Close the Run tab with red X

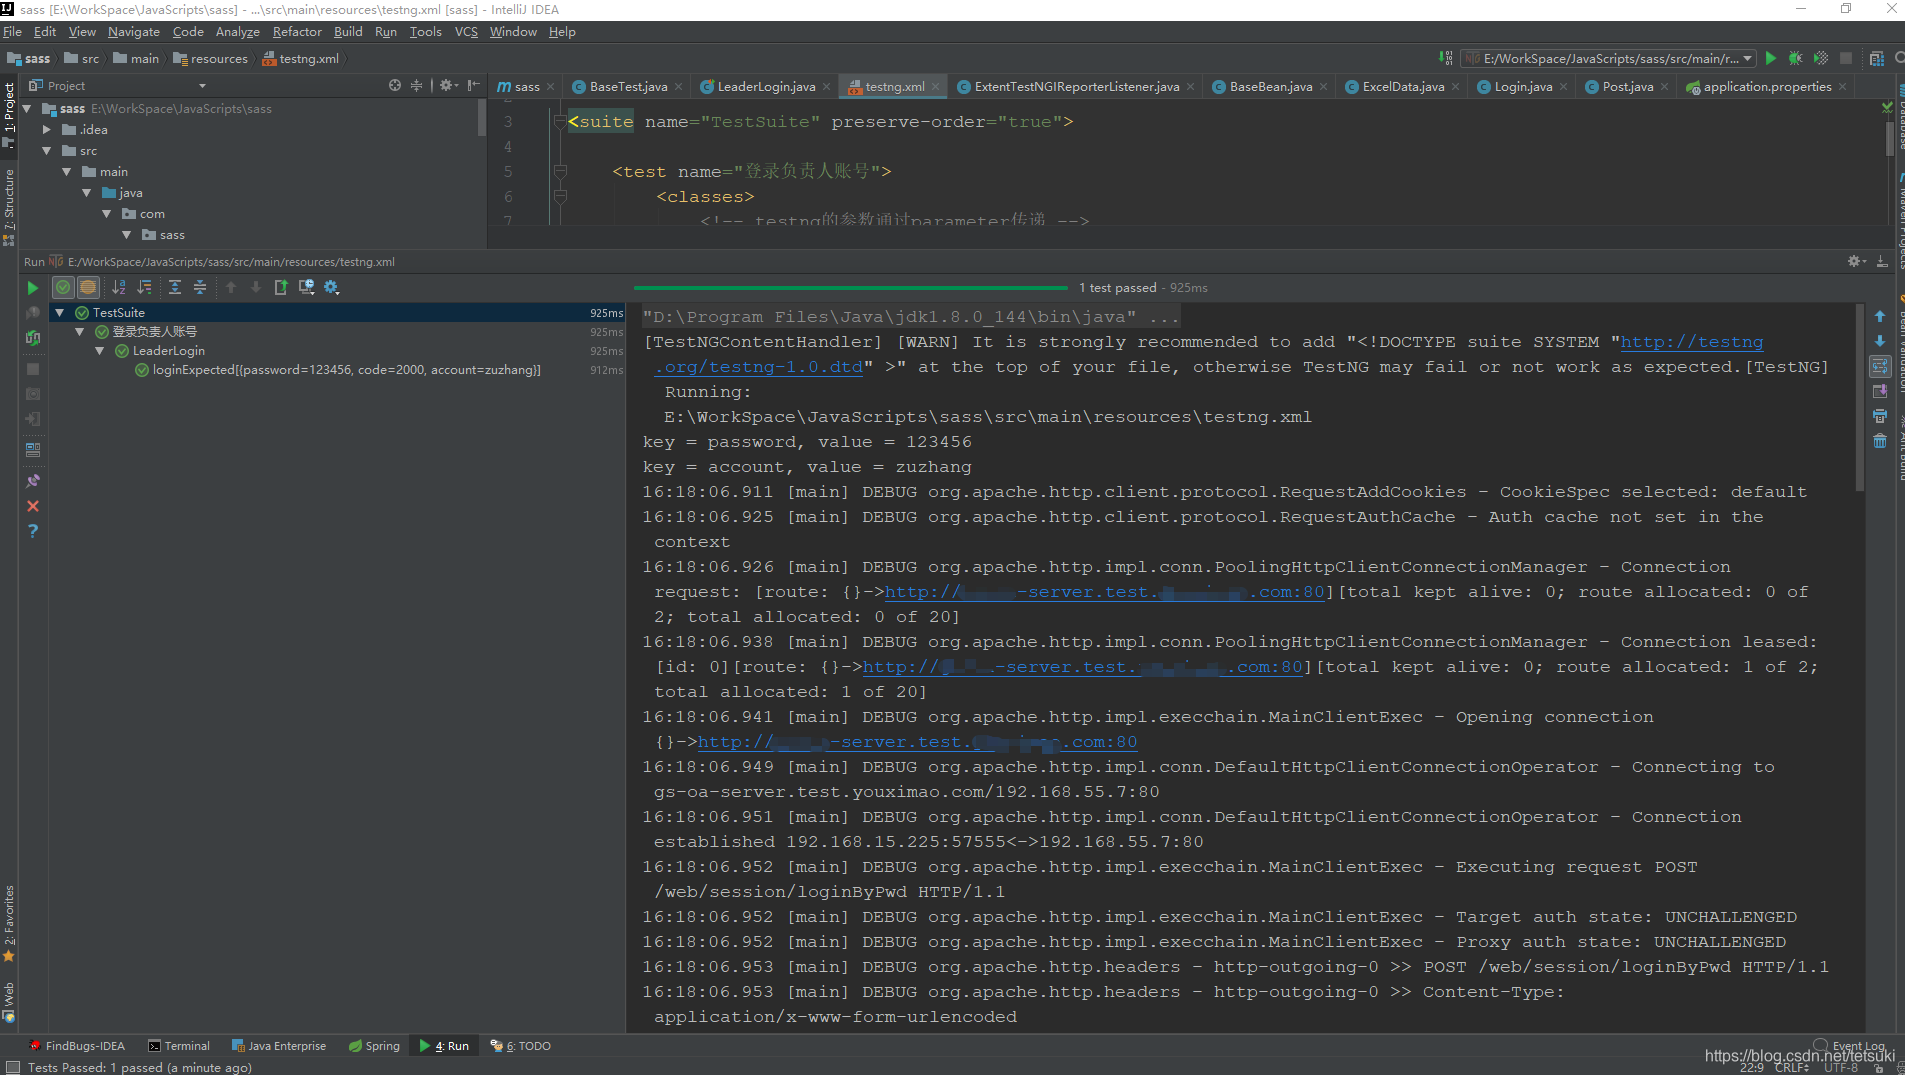click(x=33, y=506)
